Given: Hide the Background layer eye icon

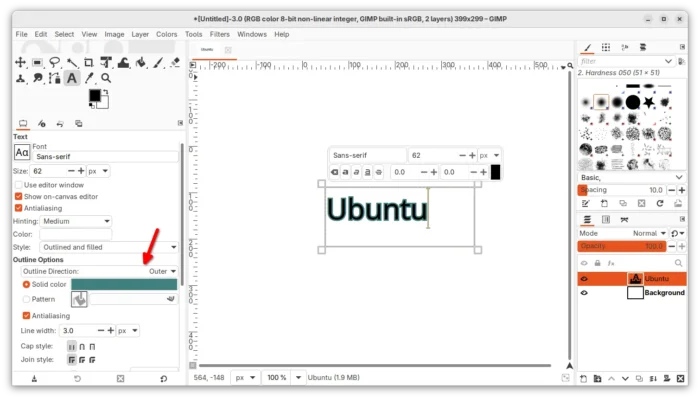Looking at the screenshot, I should click(x=584, y=293).
